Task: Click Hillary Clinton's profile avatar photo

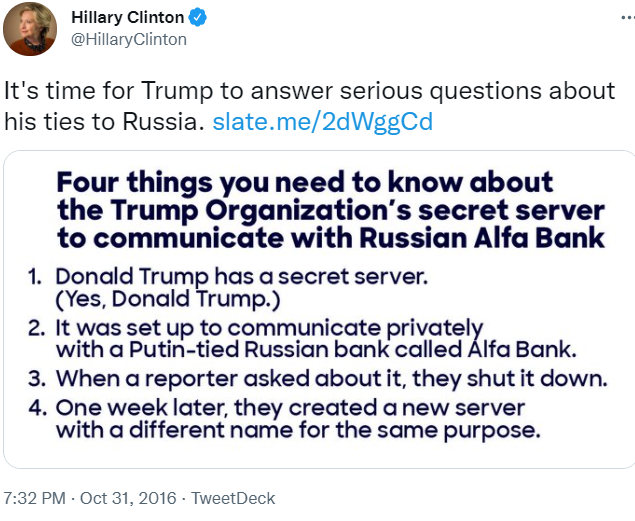Action: pyautogui.click(x=30, y=29)
